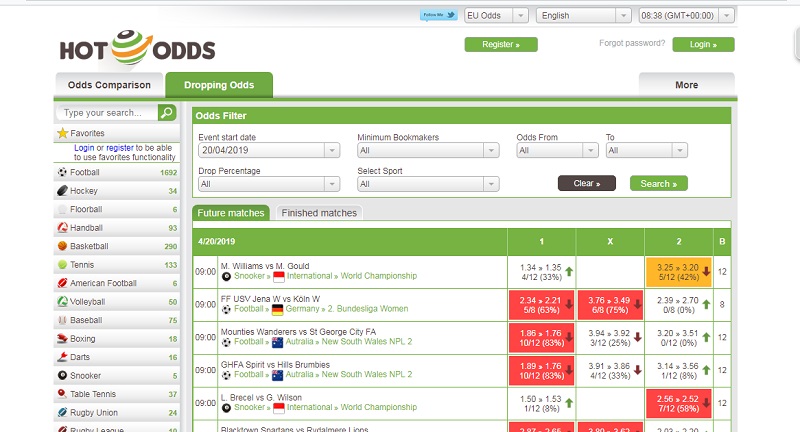Open the English language dropdown
The image size is (800, 432).
tap(583, 15)
